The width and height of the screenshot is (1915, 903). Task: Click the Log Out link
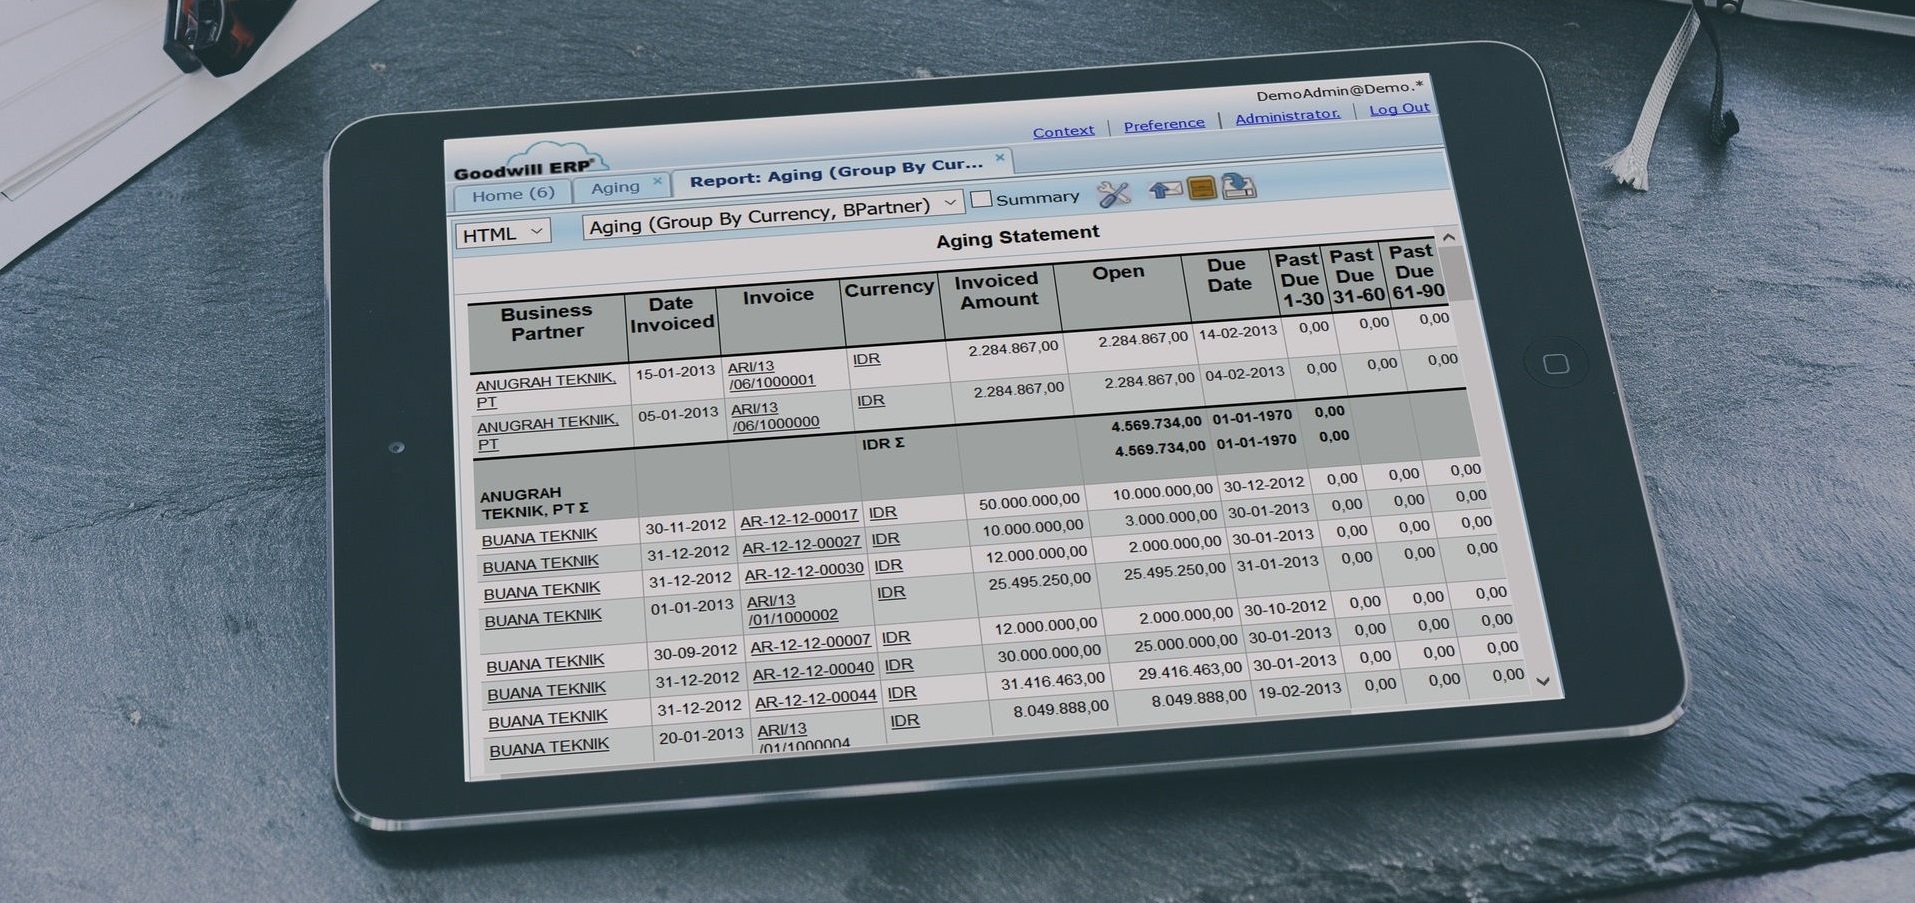point(1399,109)
